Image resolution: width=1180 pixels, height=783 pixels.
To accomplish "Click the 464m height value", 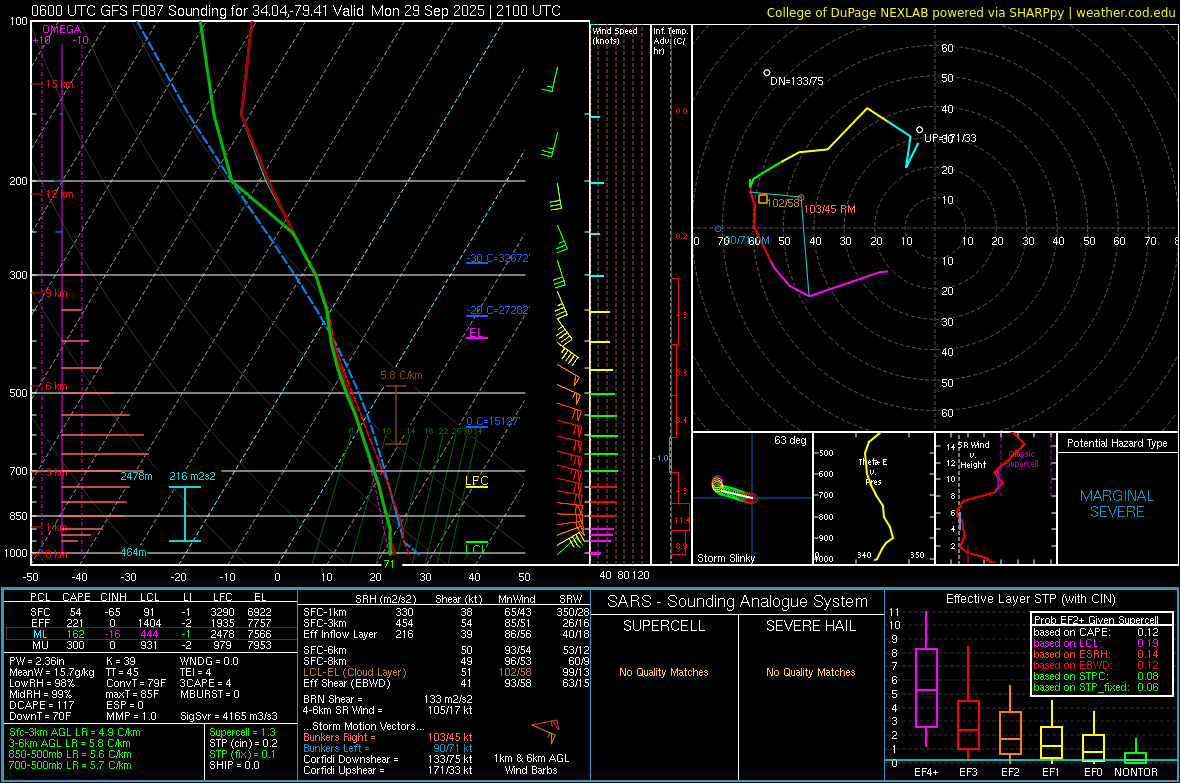I will (x=134, y=553).
